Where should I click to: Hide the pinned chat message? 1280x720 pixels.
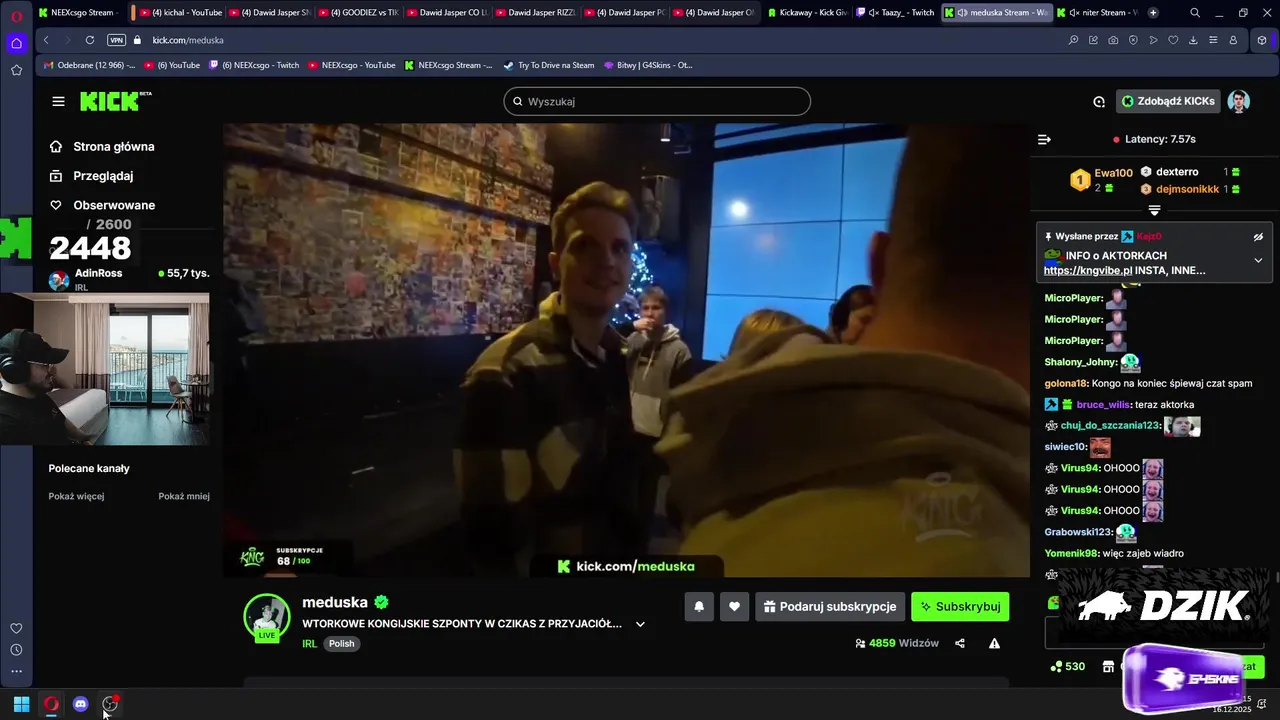point(1258,237)
